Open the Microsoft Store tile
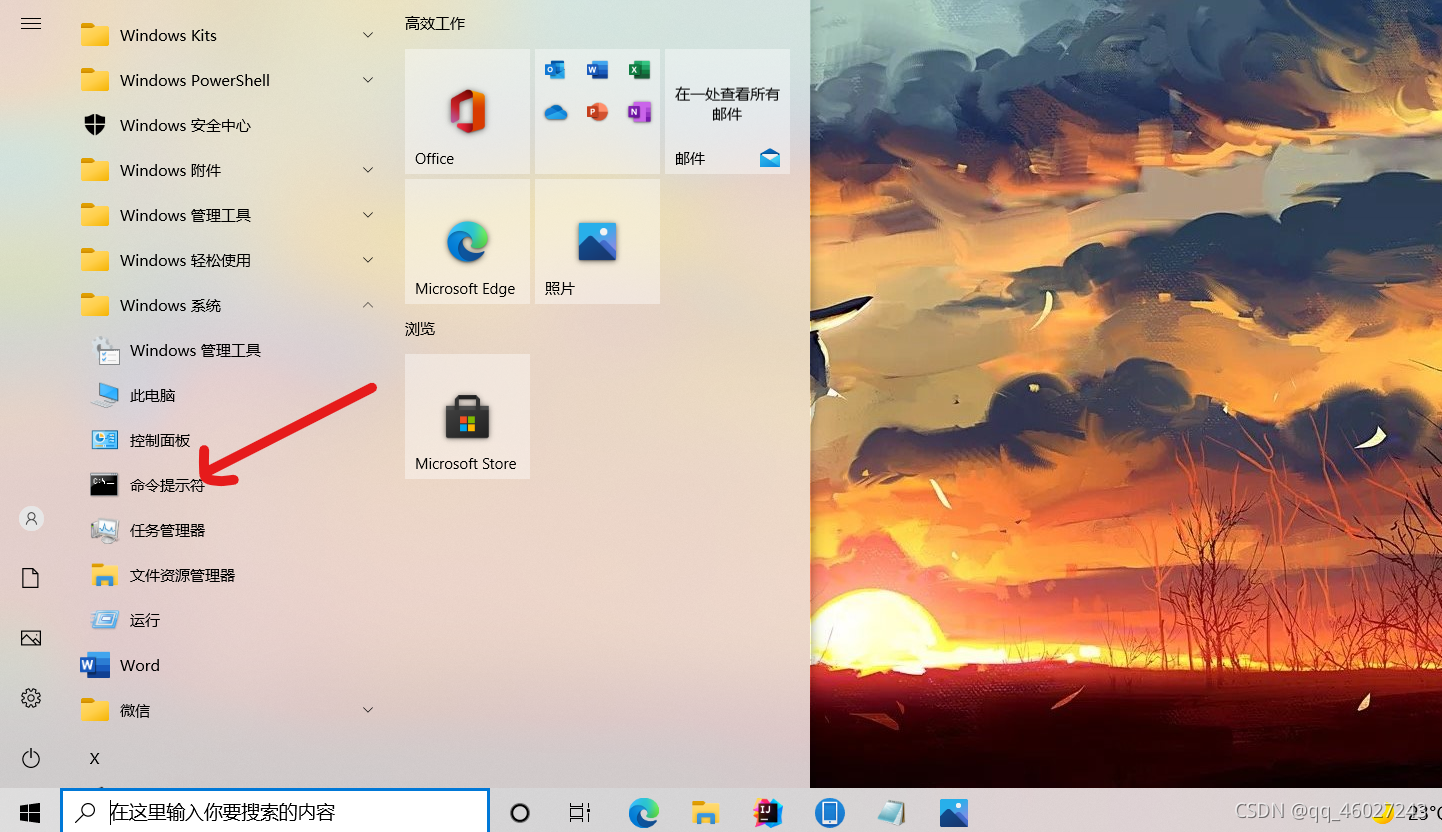The image size is (1442, 832). click(467, 416)
